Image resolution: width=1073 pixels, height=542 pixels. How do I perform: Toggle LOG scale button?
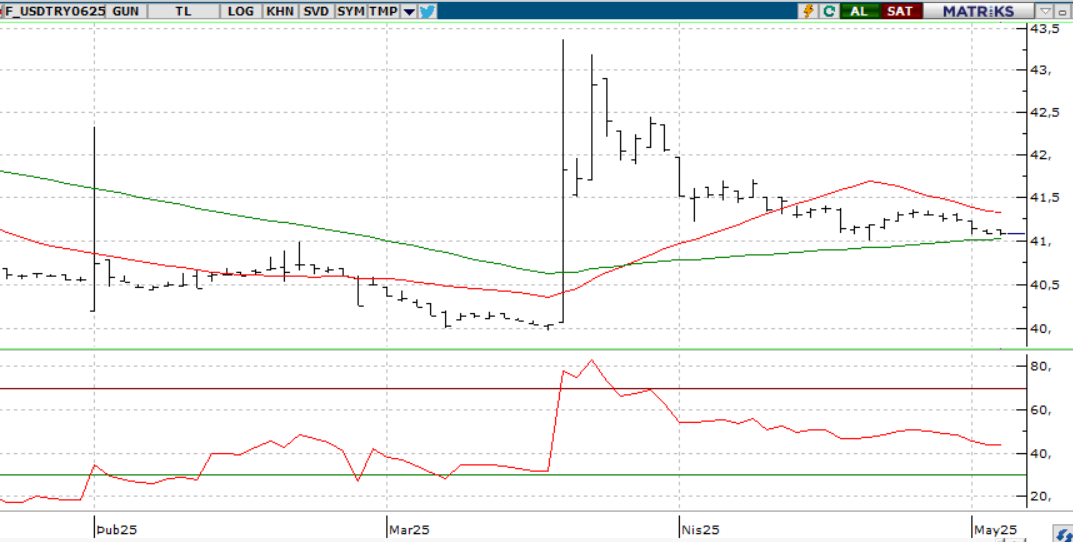(x=241, y=11)
